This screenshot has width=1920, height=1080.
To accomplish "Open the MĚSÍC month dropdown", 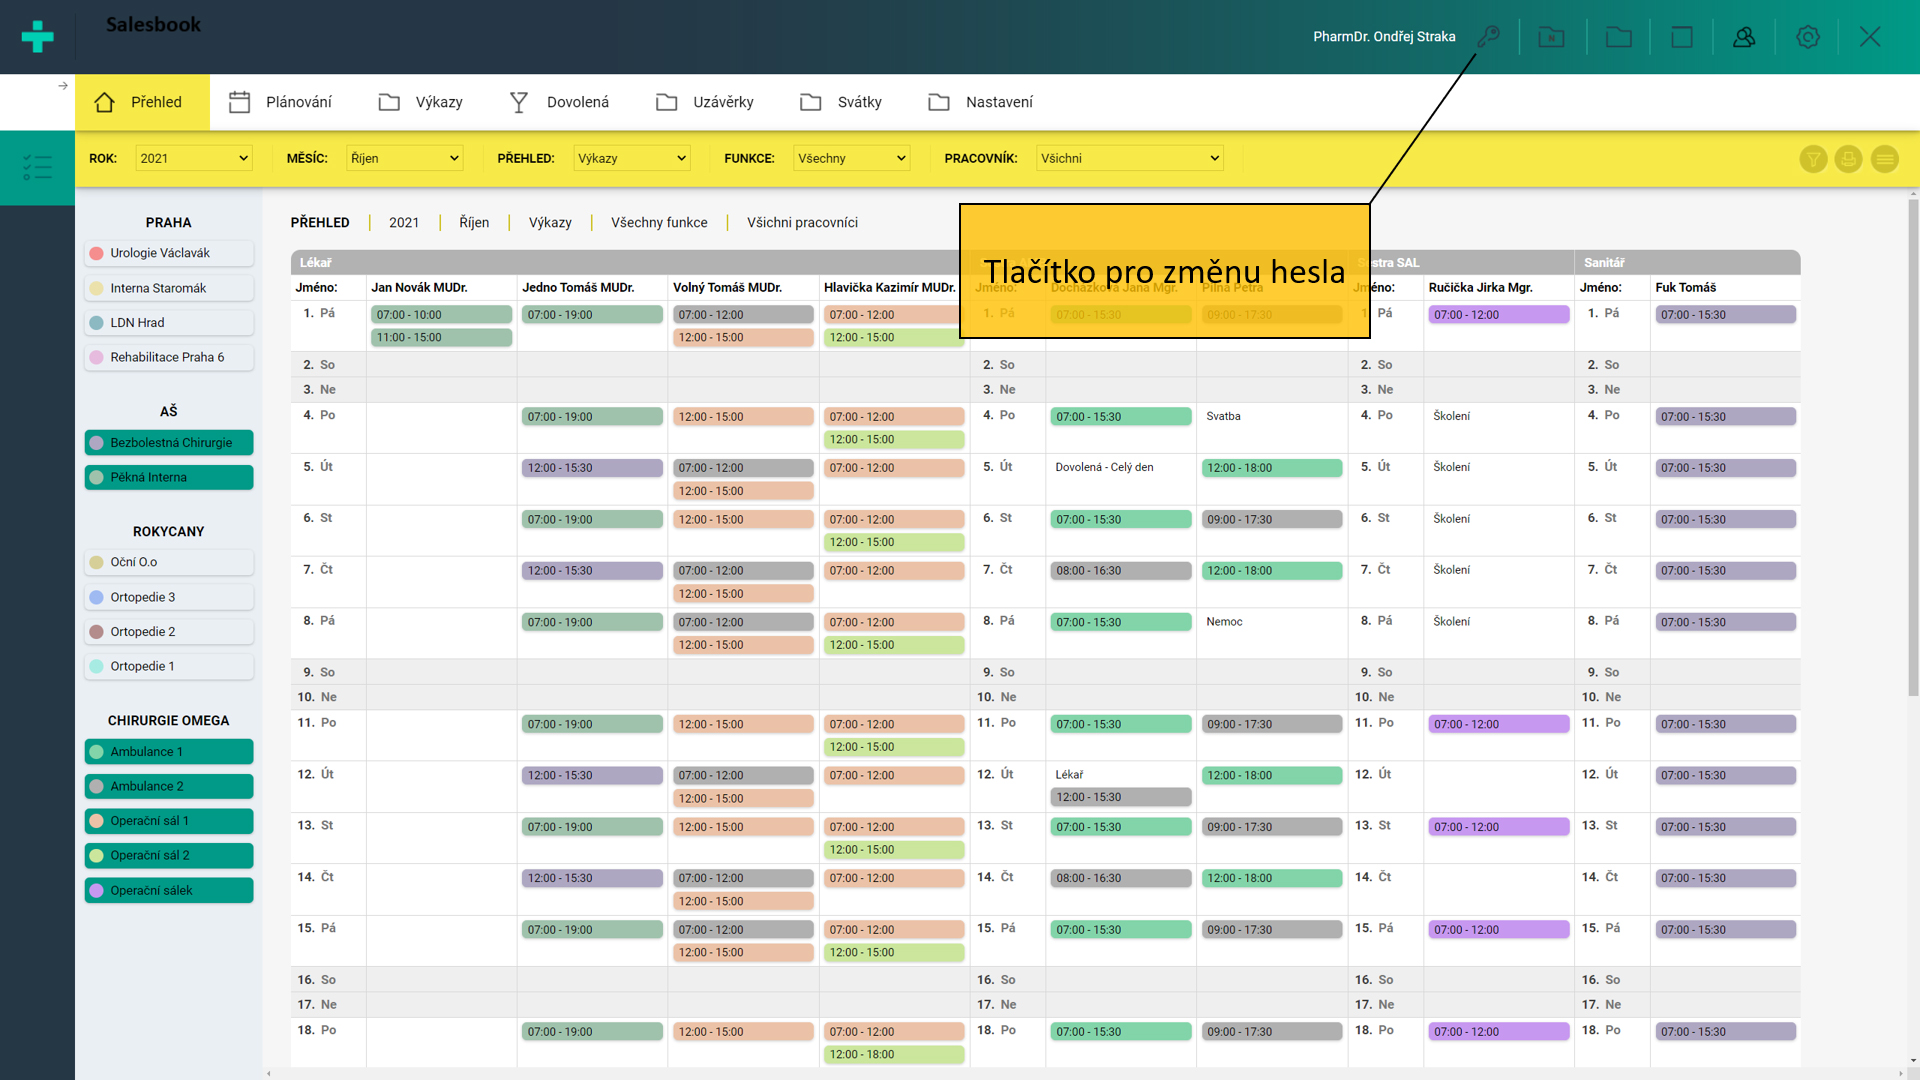I will (x=404, y=158).
